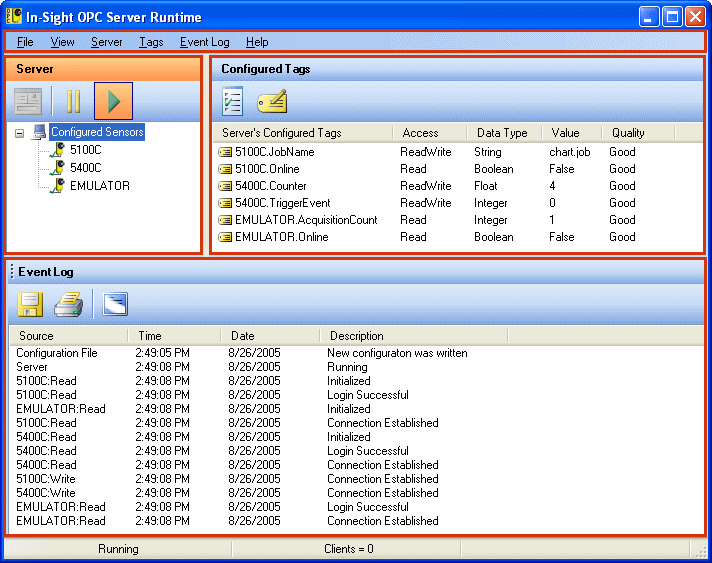
Task: Select the EMULATOR.AcquisitionCount tag row
Action: coord(305,220)
